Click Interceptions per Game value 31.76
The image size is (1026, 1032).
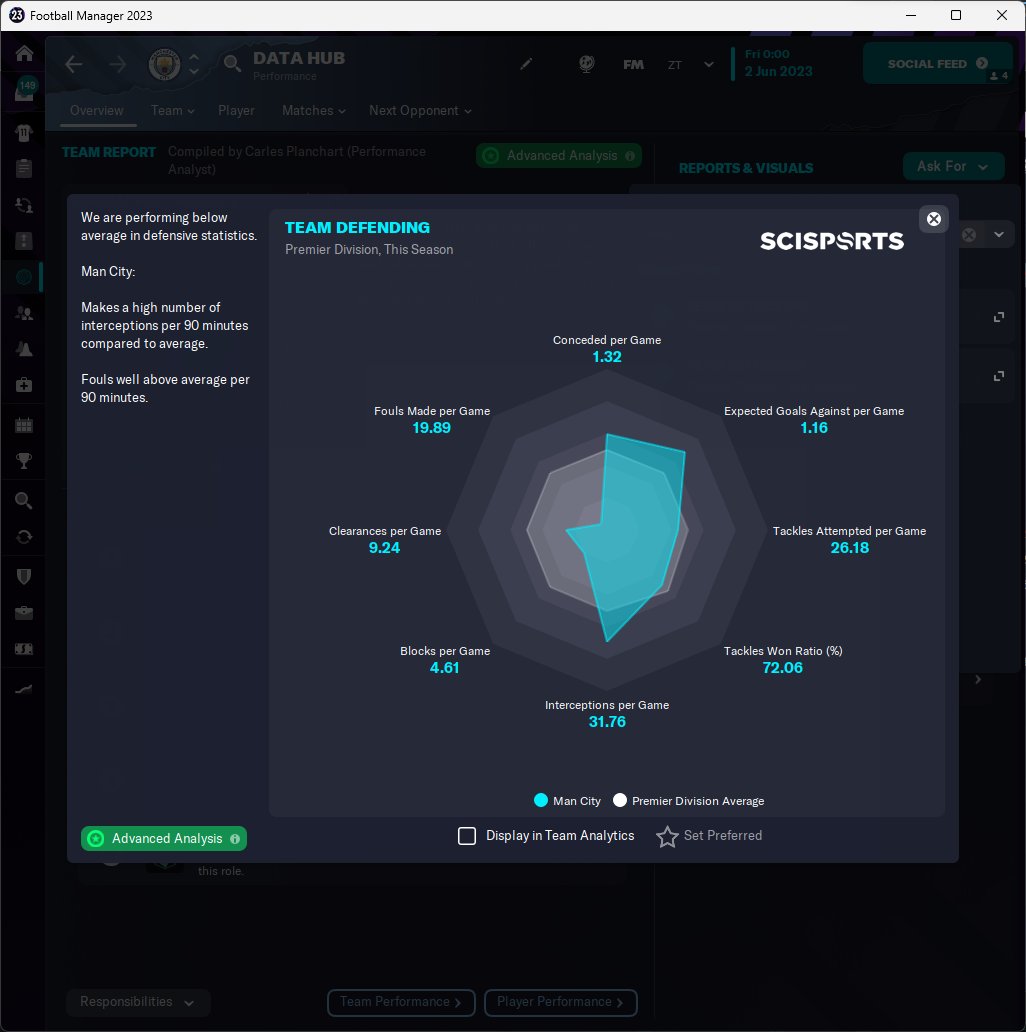[x=607, y=722]
